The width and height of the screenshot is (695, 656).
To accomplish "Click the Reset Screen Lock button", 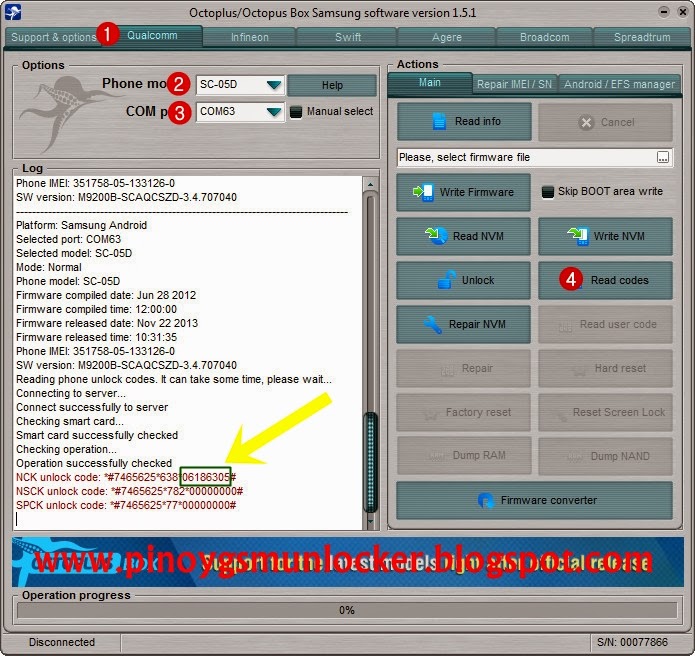I will pyautogui.click(x=605, y=412).
